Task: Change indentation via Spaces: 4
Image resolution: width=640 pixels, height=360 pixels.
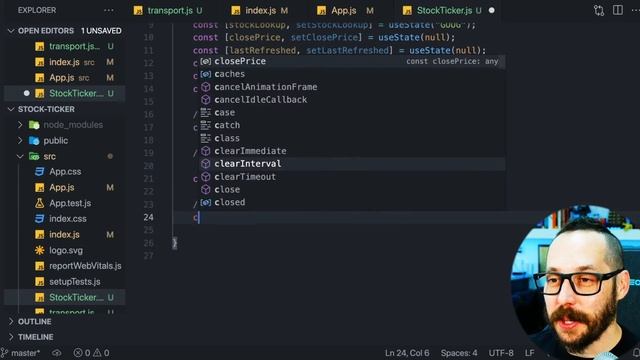Action: (459, 353)
